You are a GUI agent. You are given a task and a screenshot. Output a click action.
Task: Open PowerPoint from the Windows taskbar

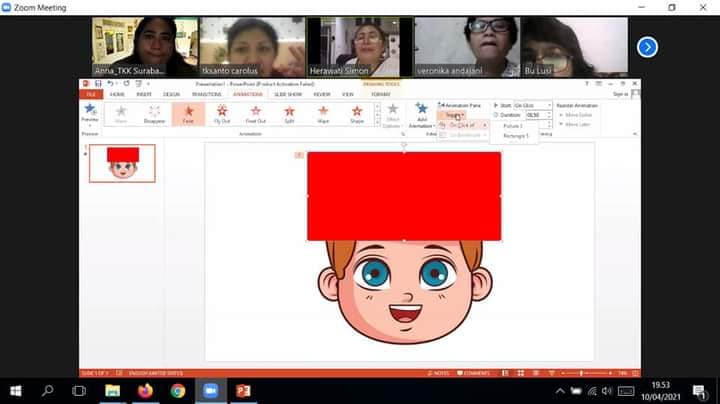pos(243,391)
